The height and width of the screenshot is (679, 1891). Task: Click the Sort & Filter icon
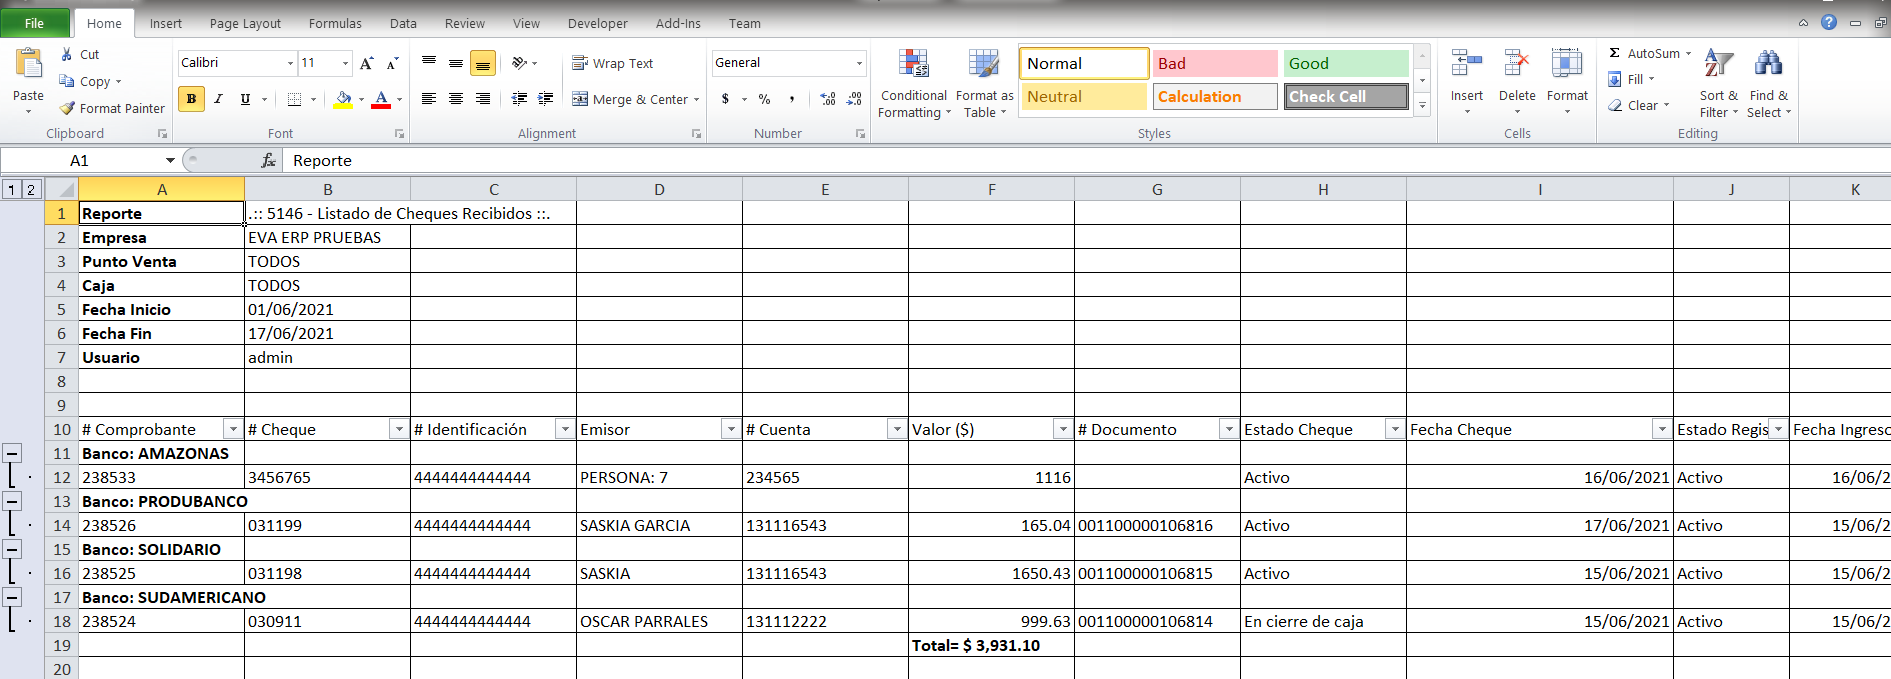(x=1718, y=64)
